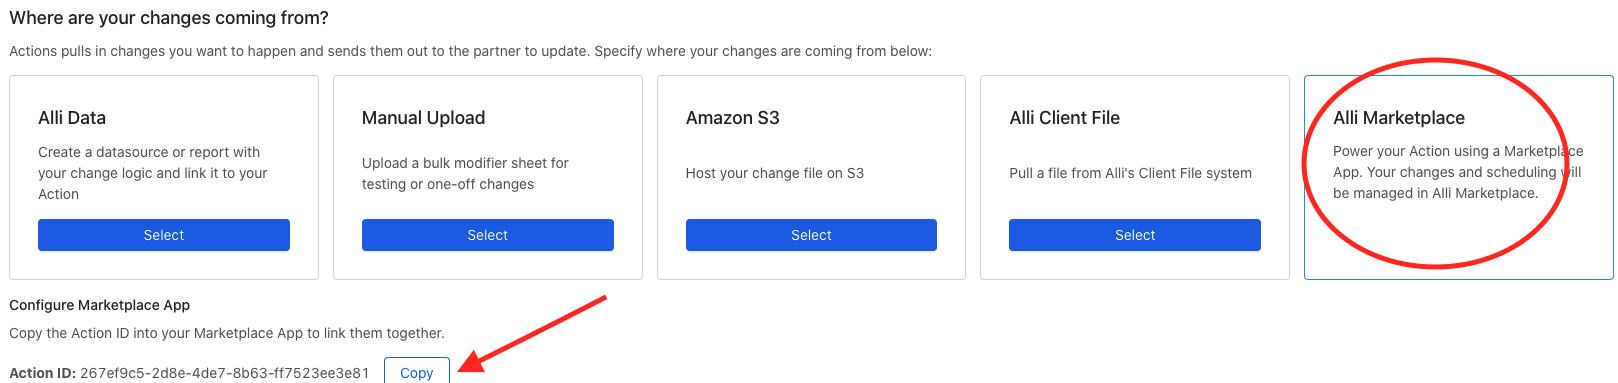Select the Alli Client File source
The image size is (1618, 383).
pyautogui.click(x=1135, y=235)
